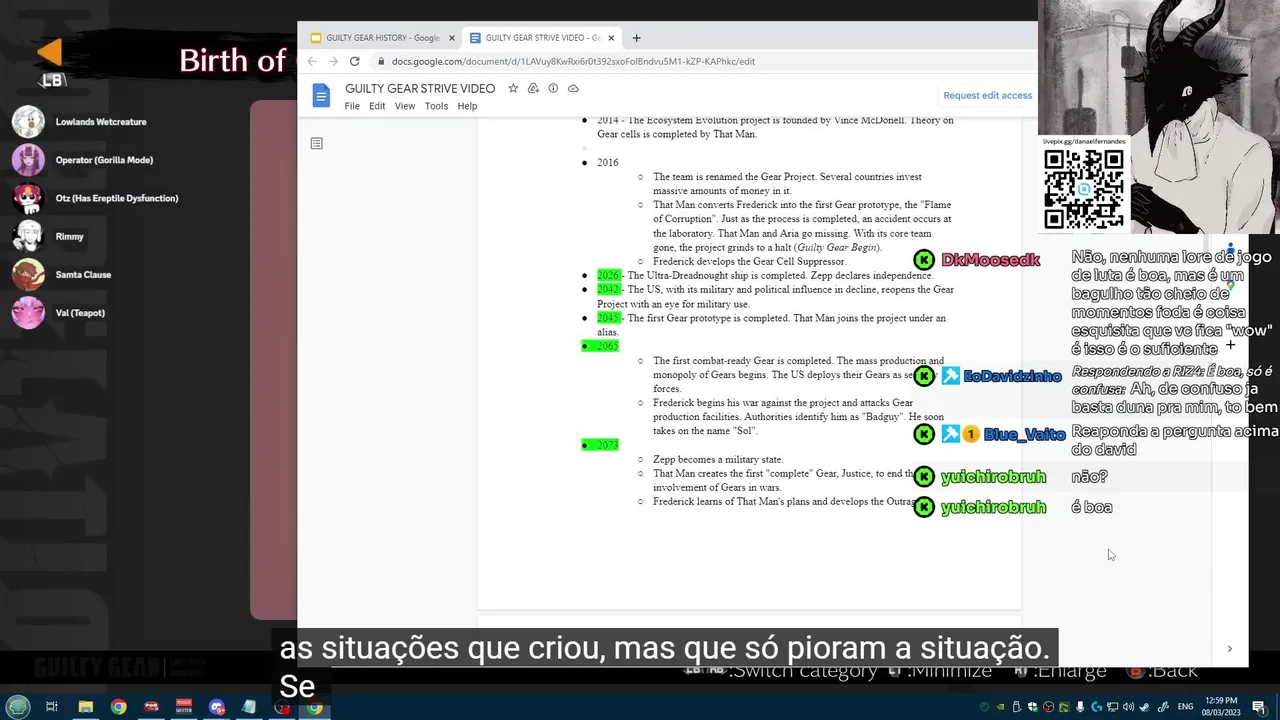Open the first Chrome taskbar icon

[x=118, y=707]
